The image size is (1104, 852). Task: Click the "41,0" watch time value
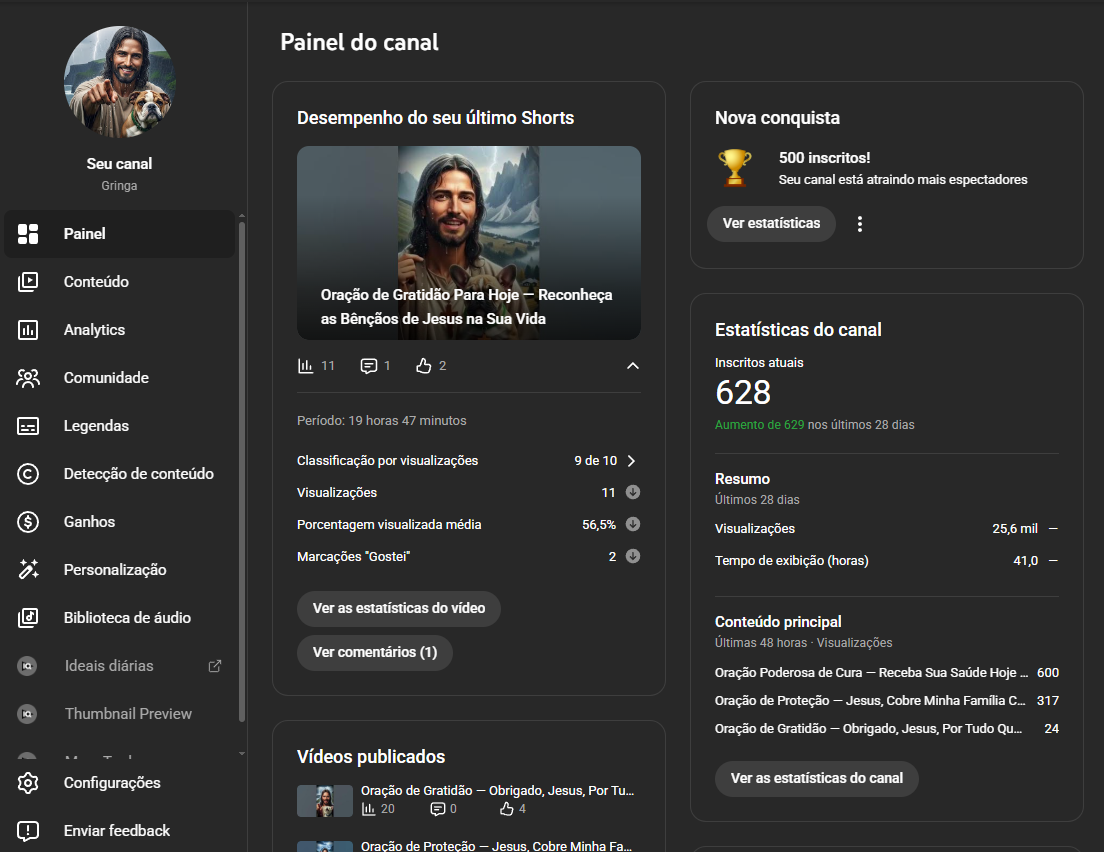pyautogui.click(x=1025, y=561)
